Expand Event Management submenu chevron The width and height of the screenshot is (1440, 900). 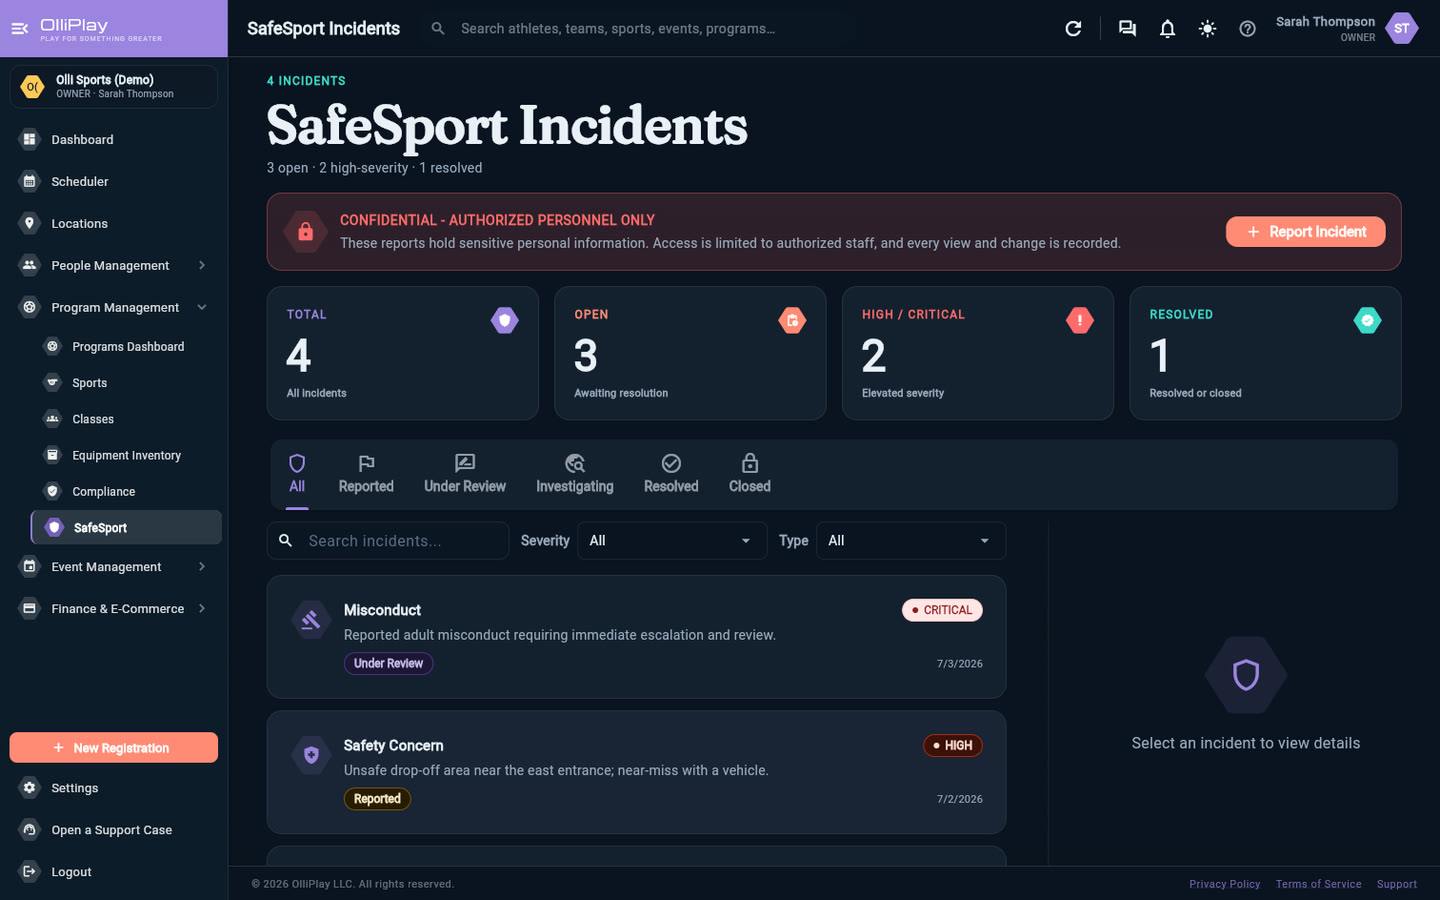pyautogui.click(x=202, y=566)
